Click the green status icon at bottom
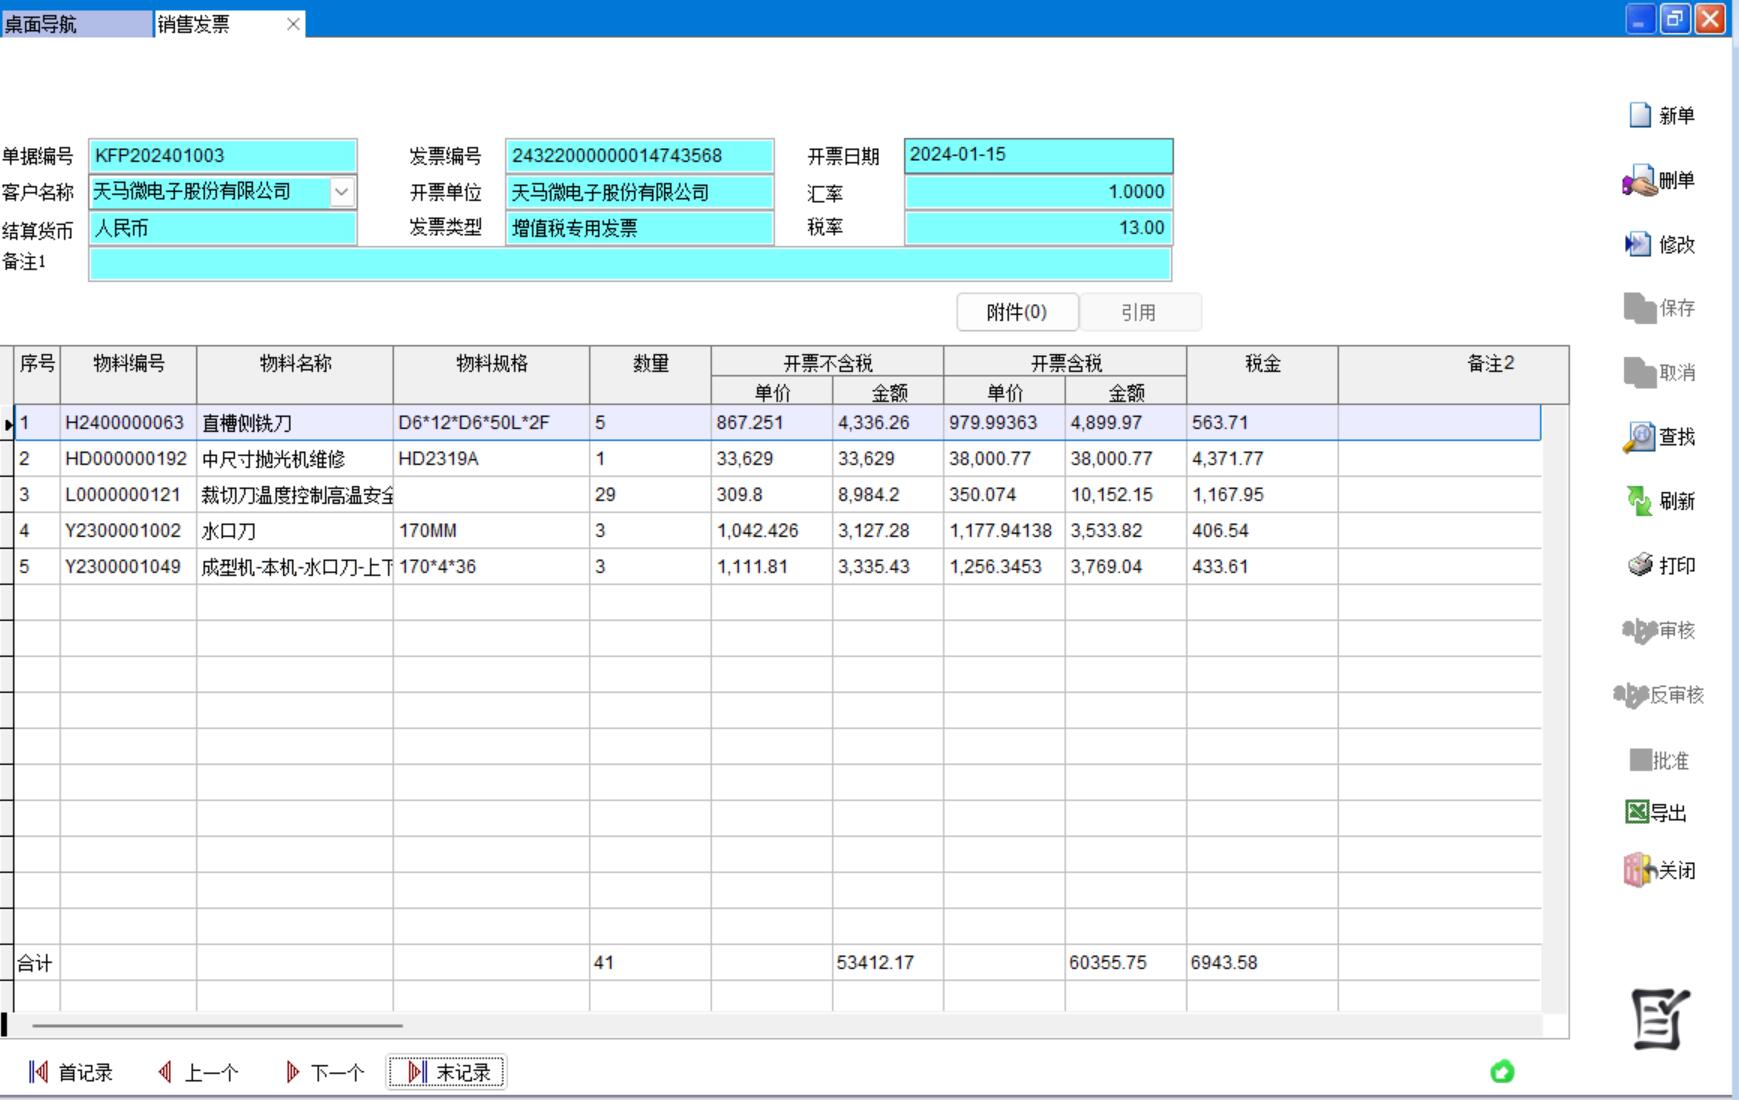This screenshot has width=1739, height=1100. [x=1502, y=1072]
